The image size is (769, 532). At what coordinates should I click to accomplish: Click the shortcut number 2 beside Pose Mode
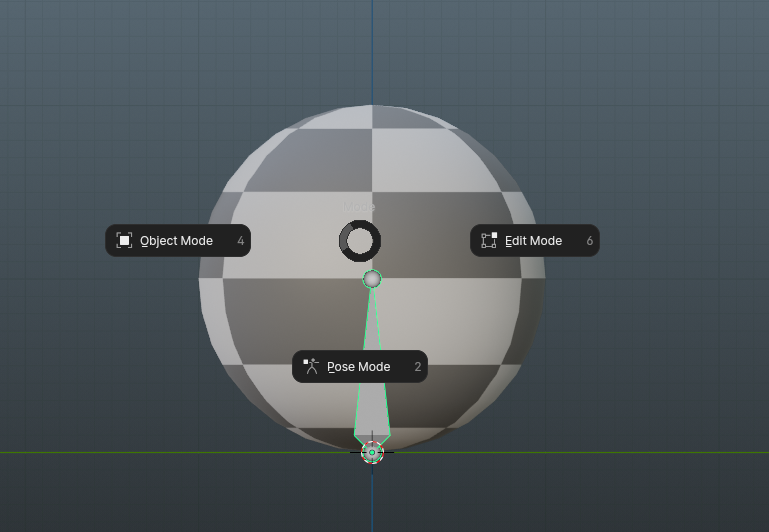(x=418, y=367)
